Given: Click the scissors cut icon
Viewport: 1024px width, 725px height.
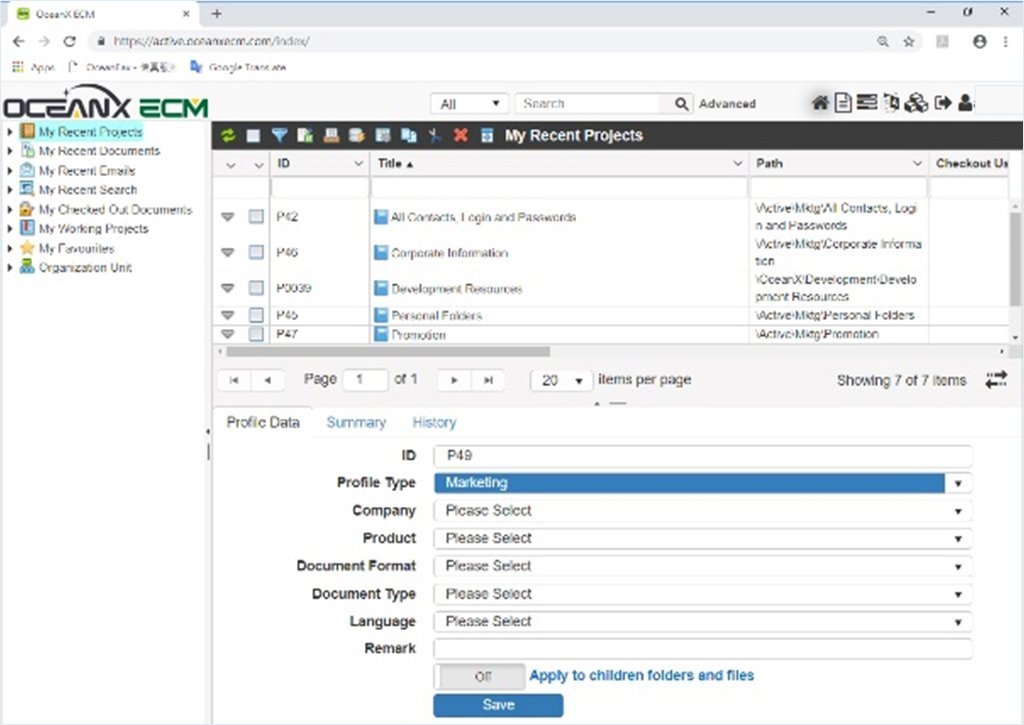Looking at the screenshot, I should (435, 135).
